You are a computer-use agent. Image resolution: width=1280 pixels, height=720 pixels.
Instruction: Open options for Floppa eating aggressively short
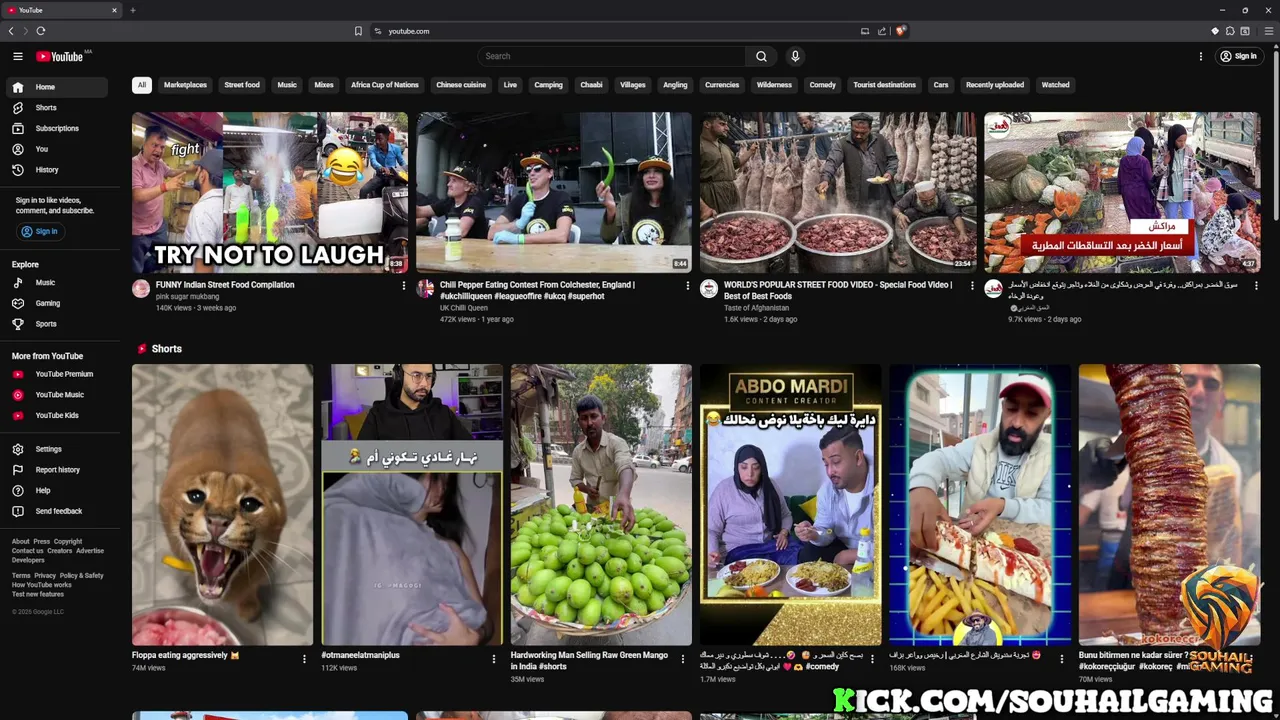click(304, 659)
